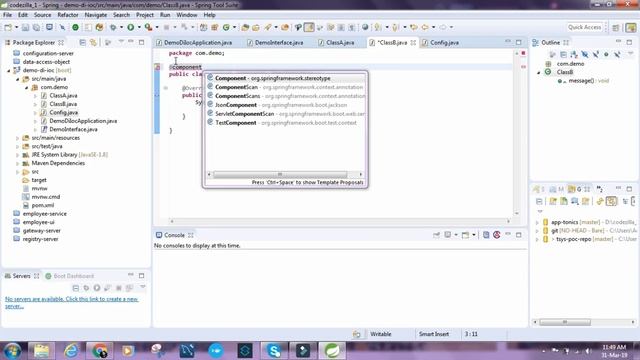Select the JsonComponent proposal
640x360 pixels.
tap(285, 105)
